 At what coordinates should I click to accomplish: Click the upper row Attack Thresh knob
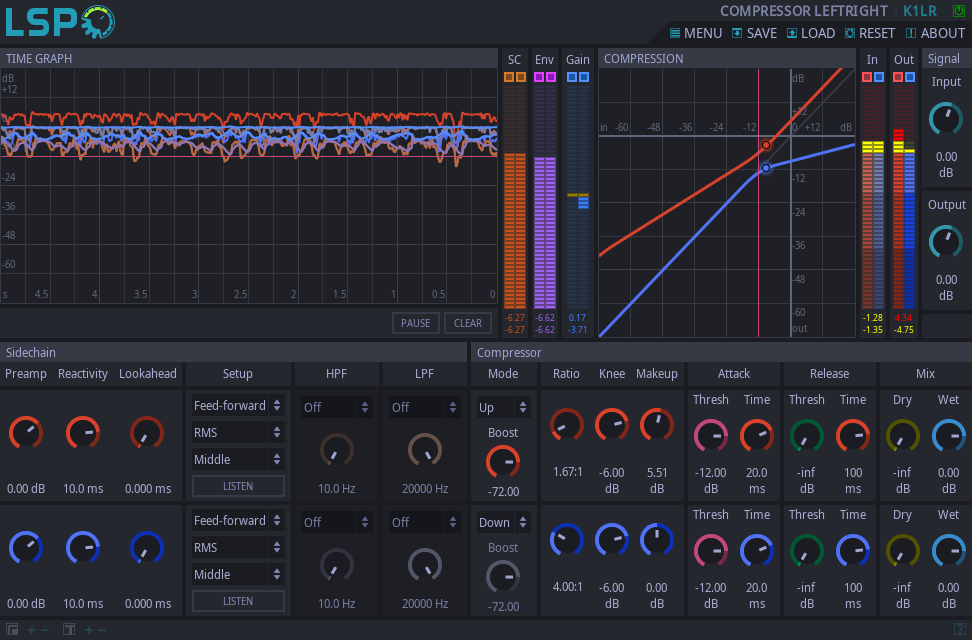711,435
